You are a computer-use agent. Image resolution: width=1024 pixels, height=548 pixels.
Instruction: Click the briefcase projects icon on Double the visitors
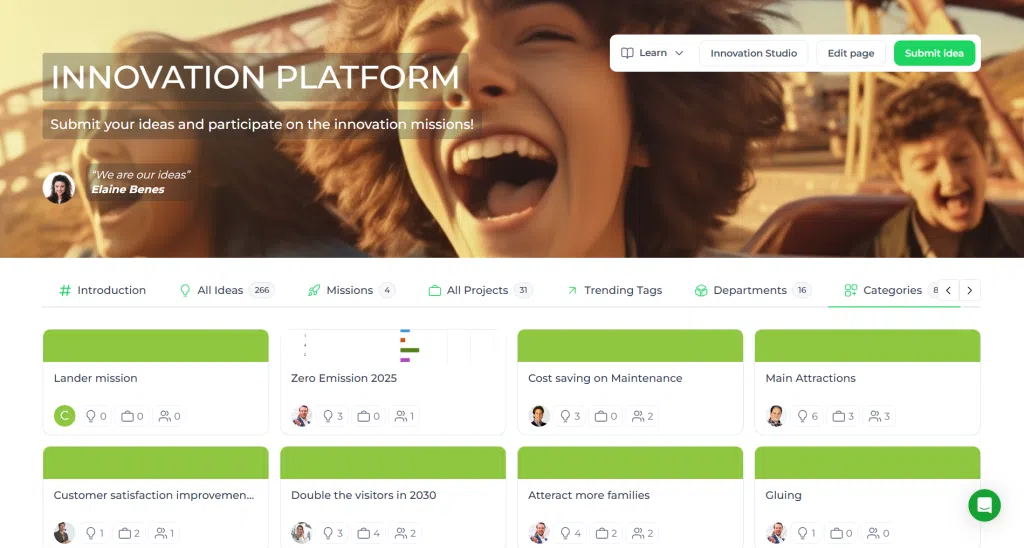(364, 533)
